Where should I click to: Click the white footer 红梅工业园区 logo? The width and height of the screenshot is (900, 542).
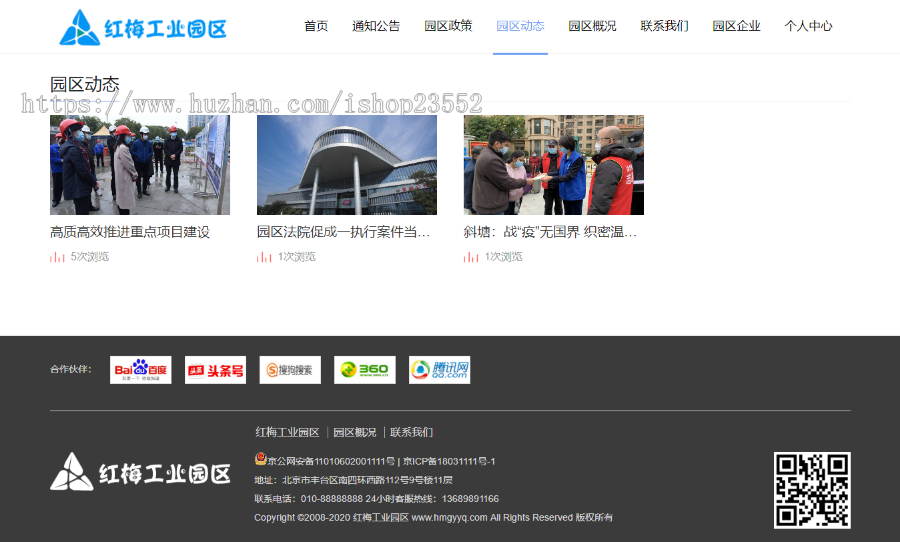[x=141, y=472]
